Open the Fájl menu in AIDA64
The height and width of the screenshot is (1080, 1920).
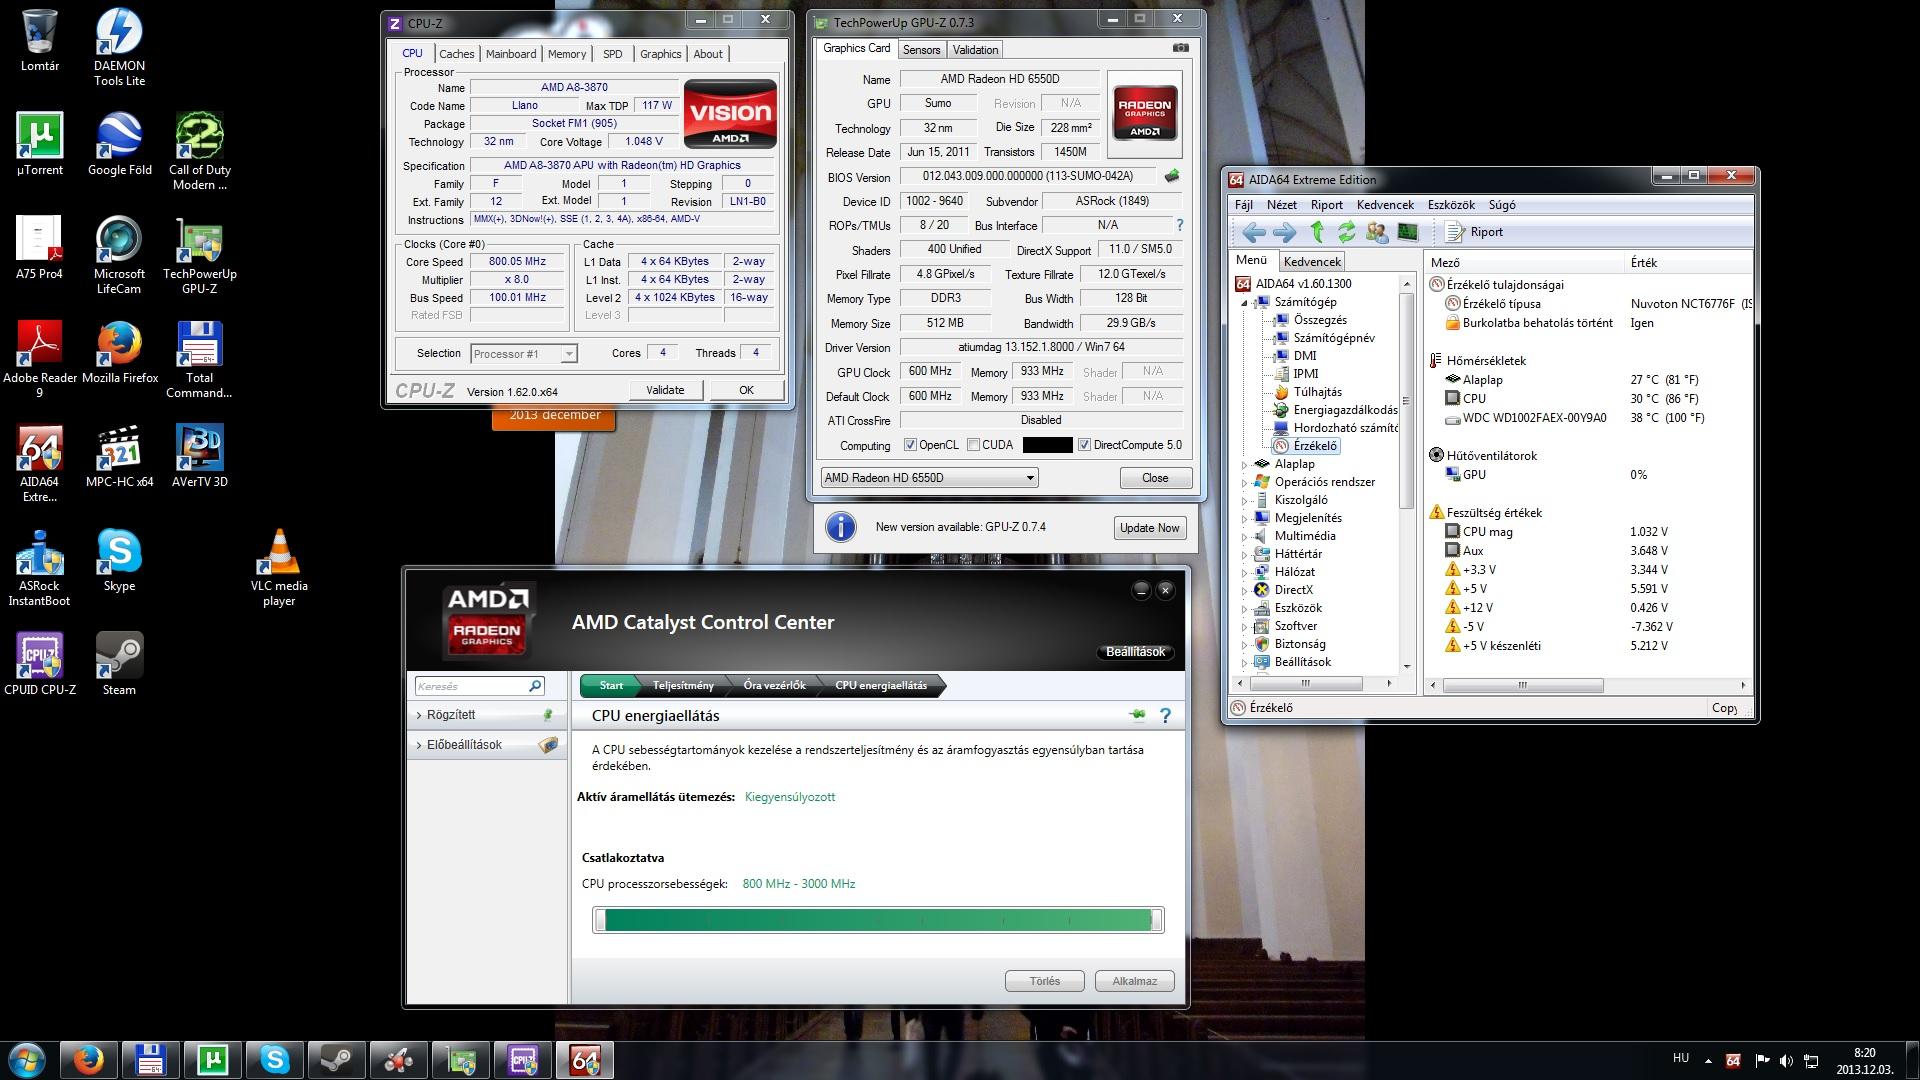point(1244,205)
